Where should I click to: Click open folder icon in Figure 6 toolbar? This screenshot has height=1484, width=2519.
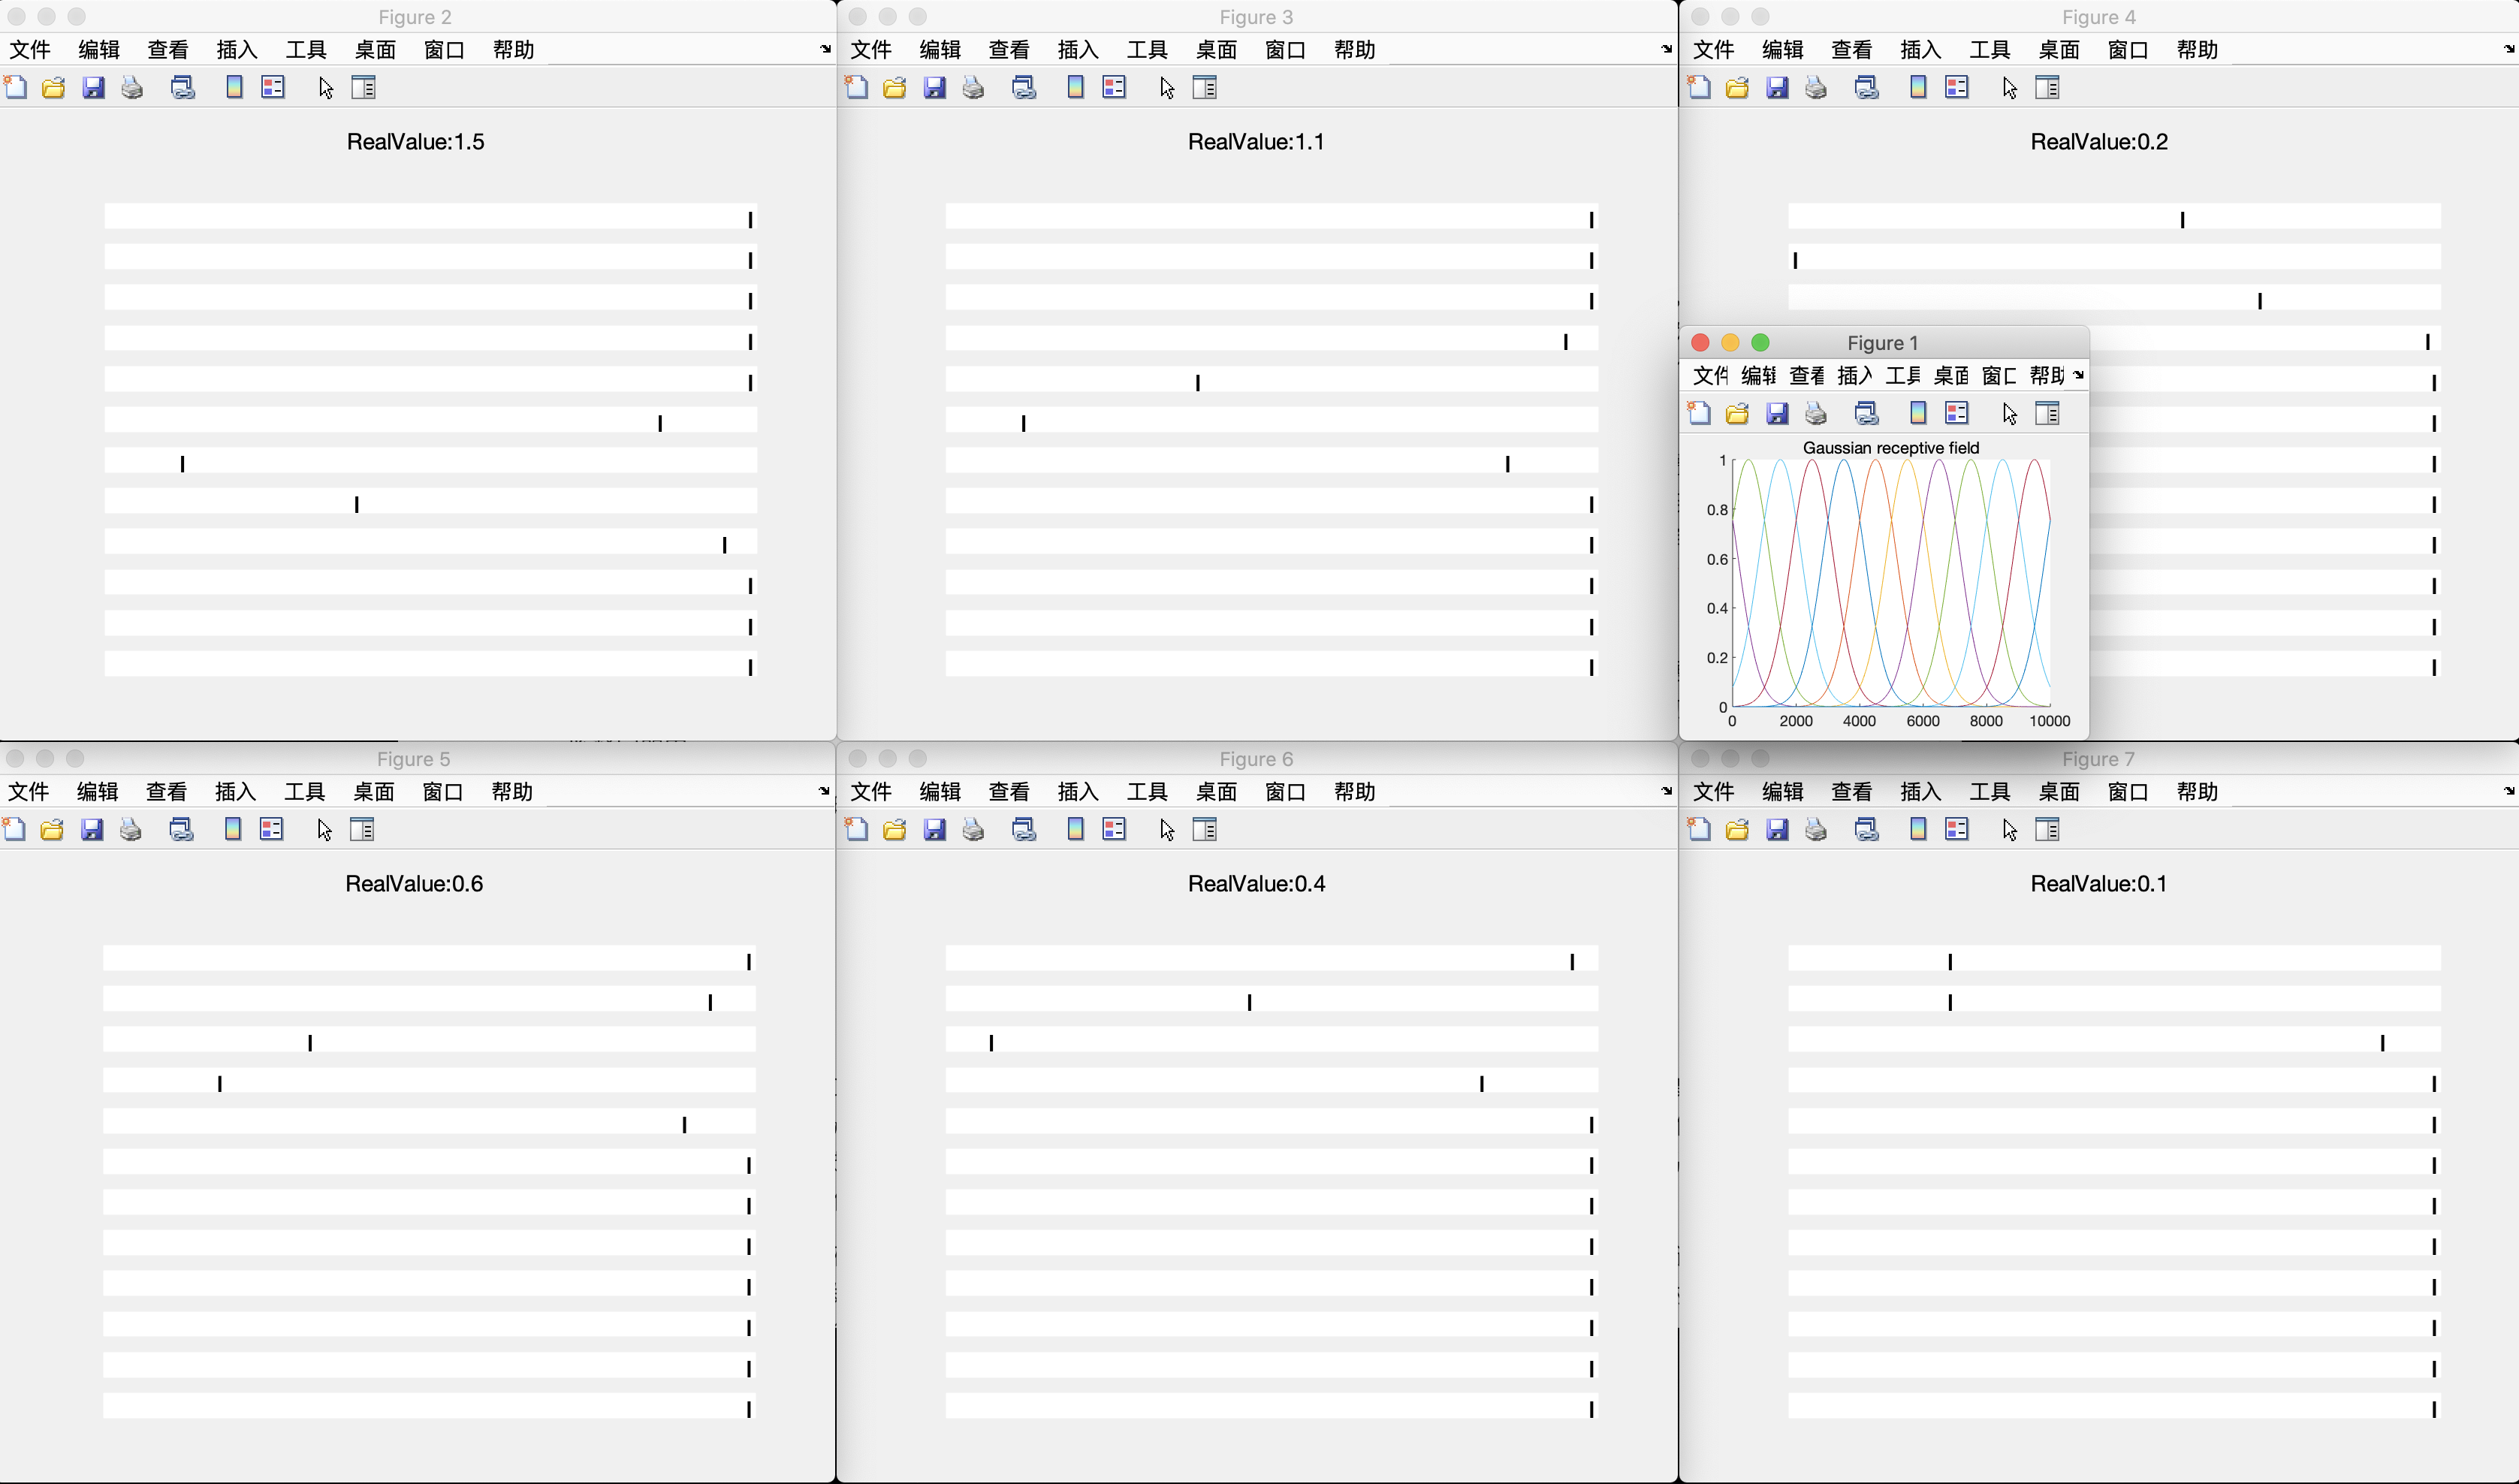[895, 830]
